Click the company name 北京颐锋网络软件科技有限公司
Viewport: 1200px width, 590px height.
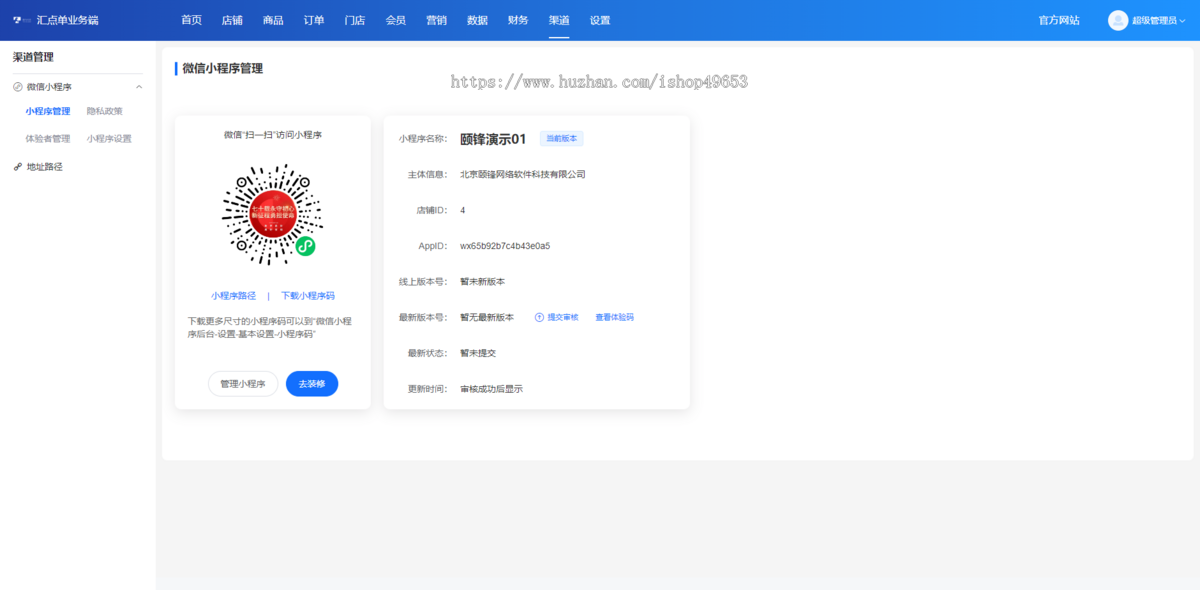pos(523,174)
